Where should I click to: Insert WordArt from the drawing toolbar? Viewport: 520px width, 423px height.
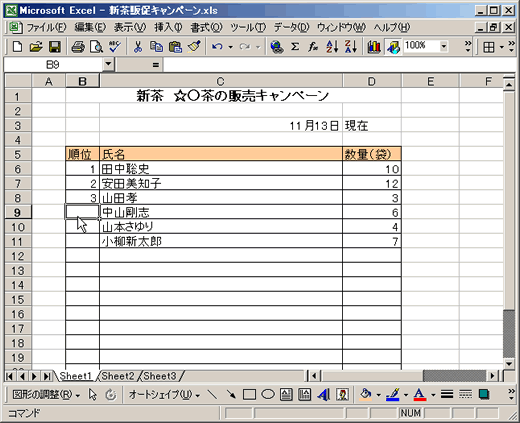[x=323, y=395]
